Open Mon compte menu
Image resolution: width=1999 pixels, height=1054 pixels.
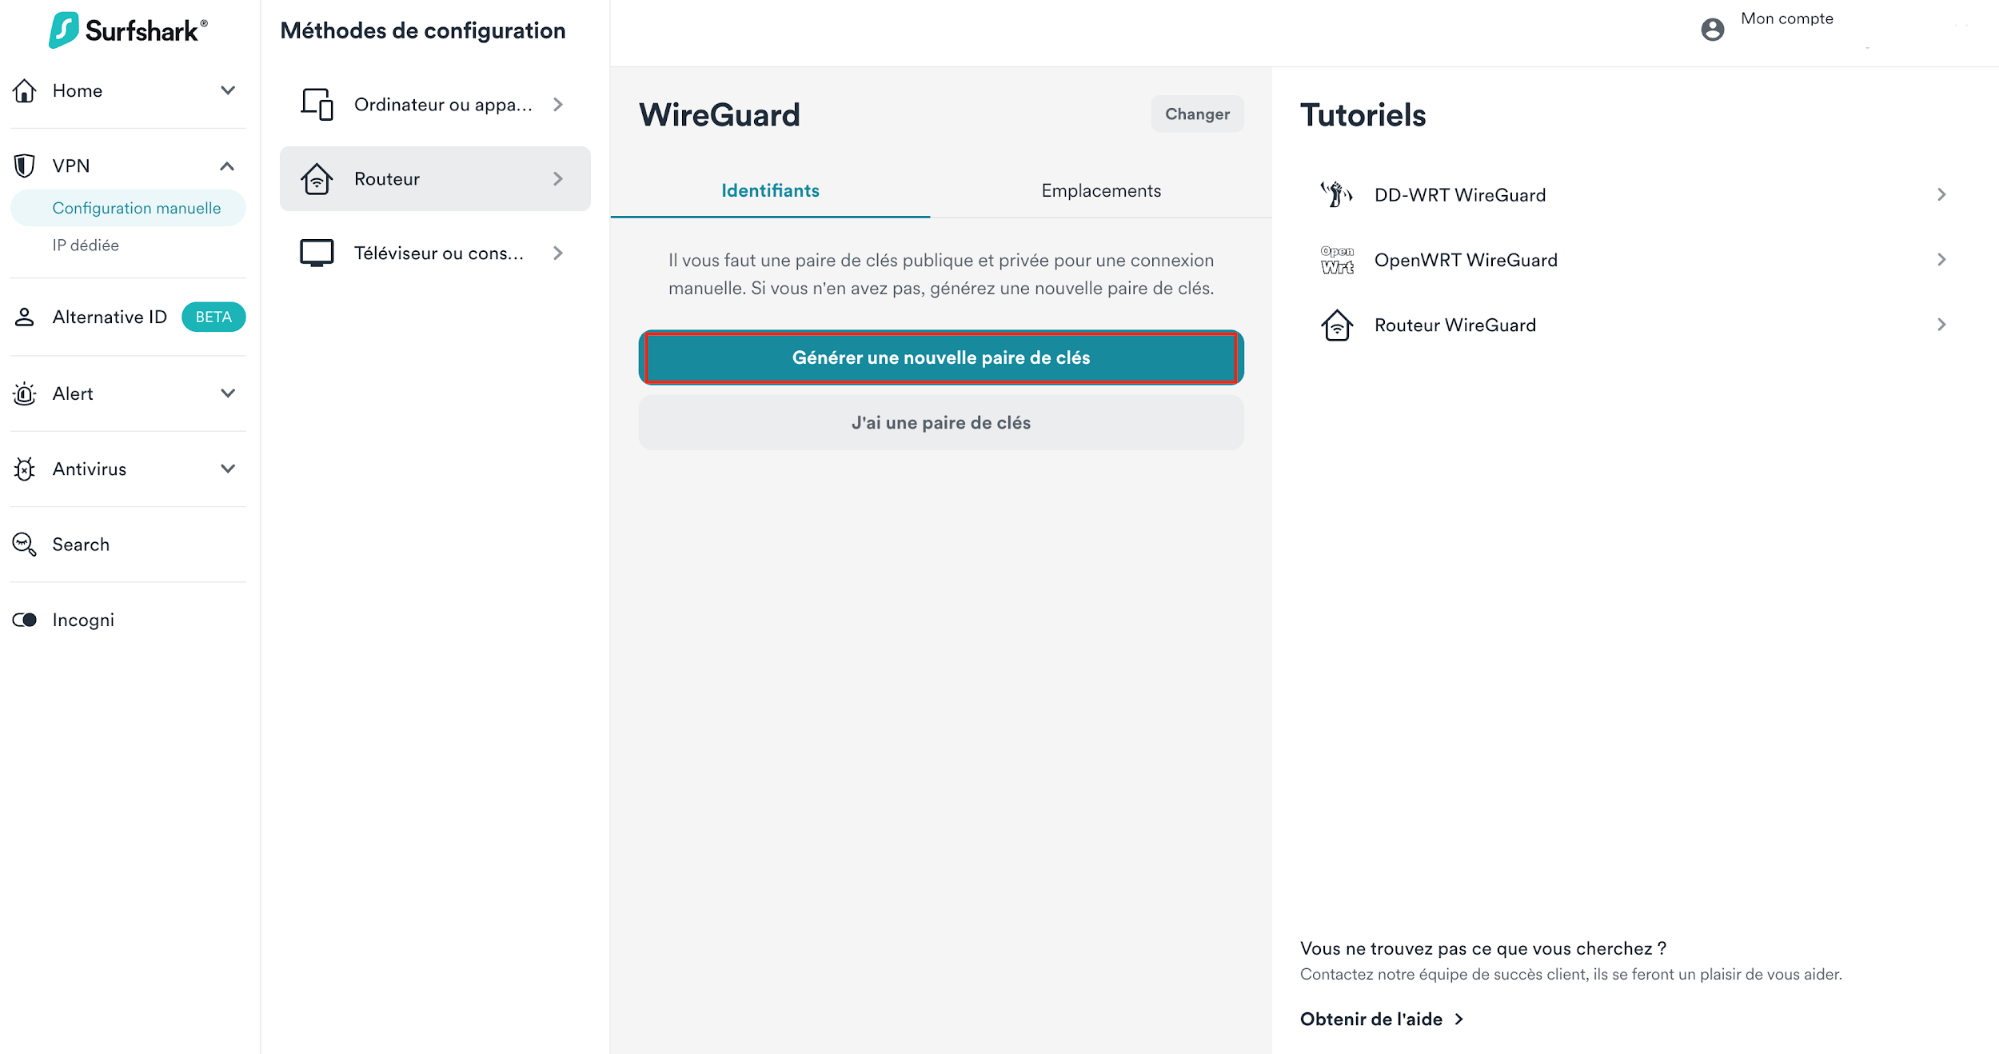pos(1787,18)
